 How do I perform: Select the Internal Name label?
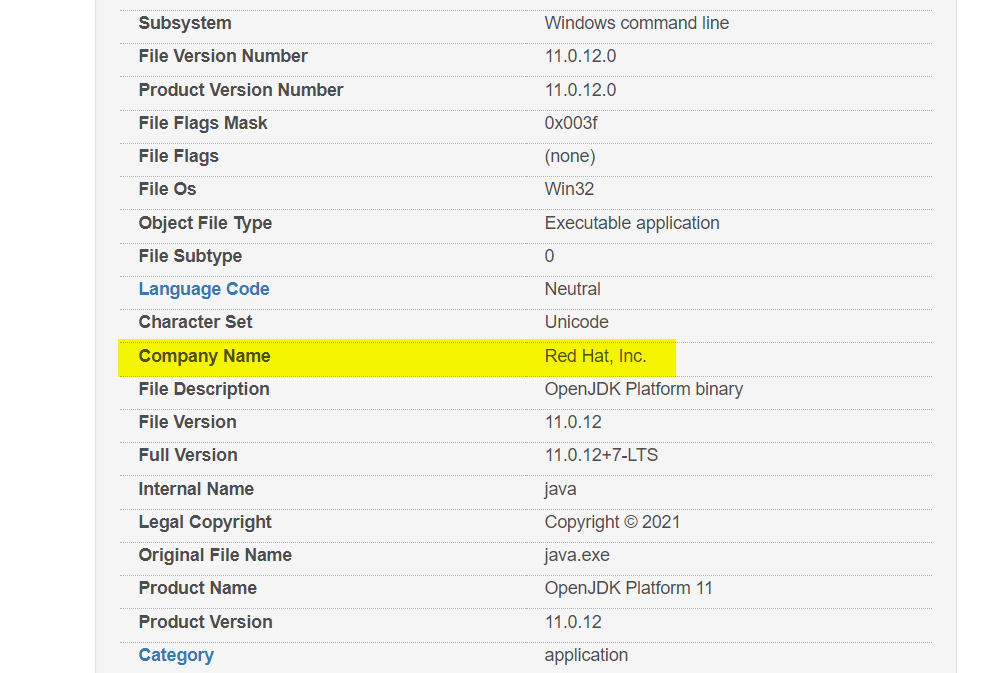(196, 489)
